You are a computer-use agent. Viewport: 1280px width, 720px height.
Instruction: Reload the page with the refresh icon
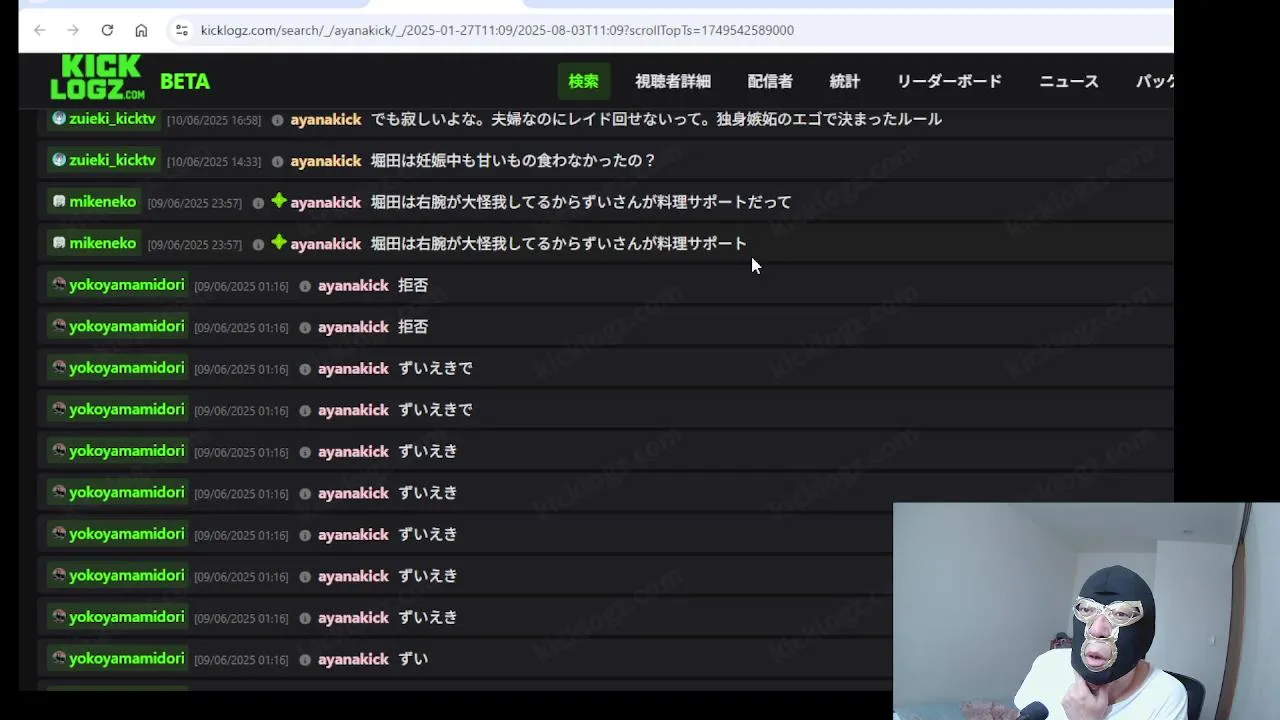107,30
